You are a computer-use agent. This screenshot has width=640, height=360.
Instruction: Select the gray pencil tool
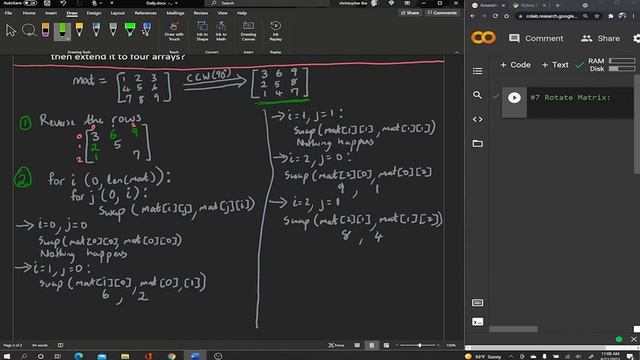pyautogui.click(x=113, y=31)
